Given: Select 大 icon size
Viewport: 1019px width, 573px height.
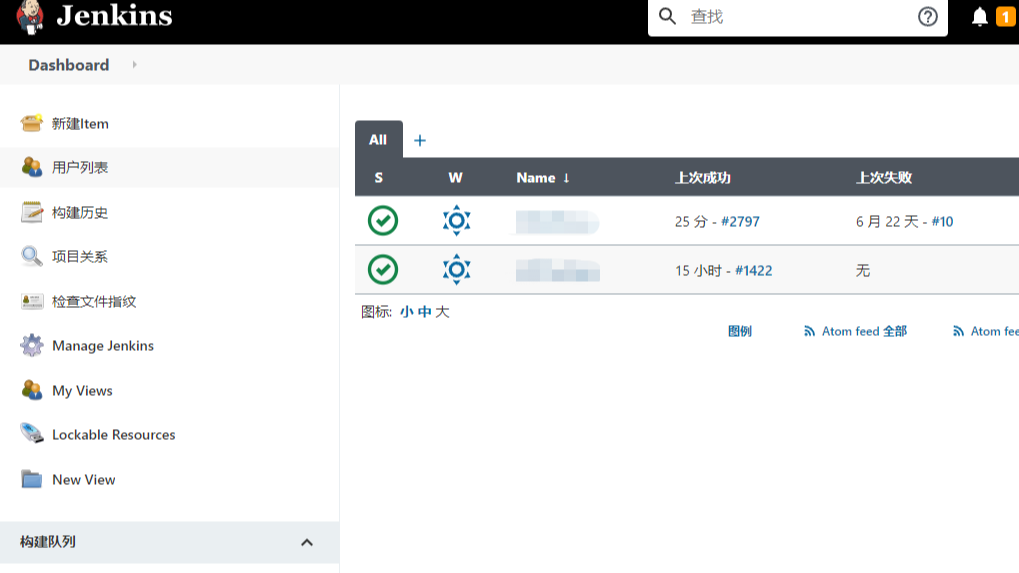Looking at the screenshot, I should coord(442,312).
